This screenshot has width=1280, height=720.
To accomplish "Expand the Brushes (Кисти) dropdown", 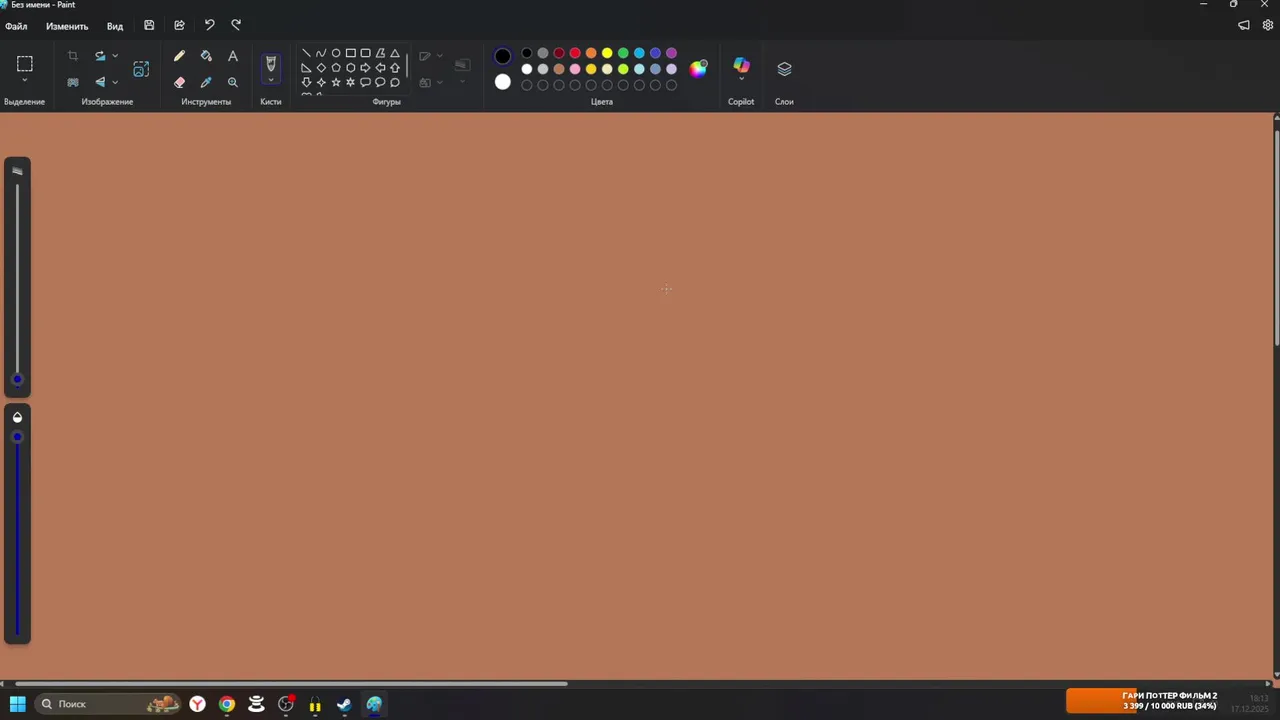I will click(270, 81).
